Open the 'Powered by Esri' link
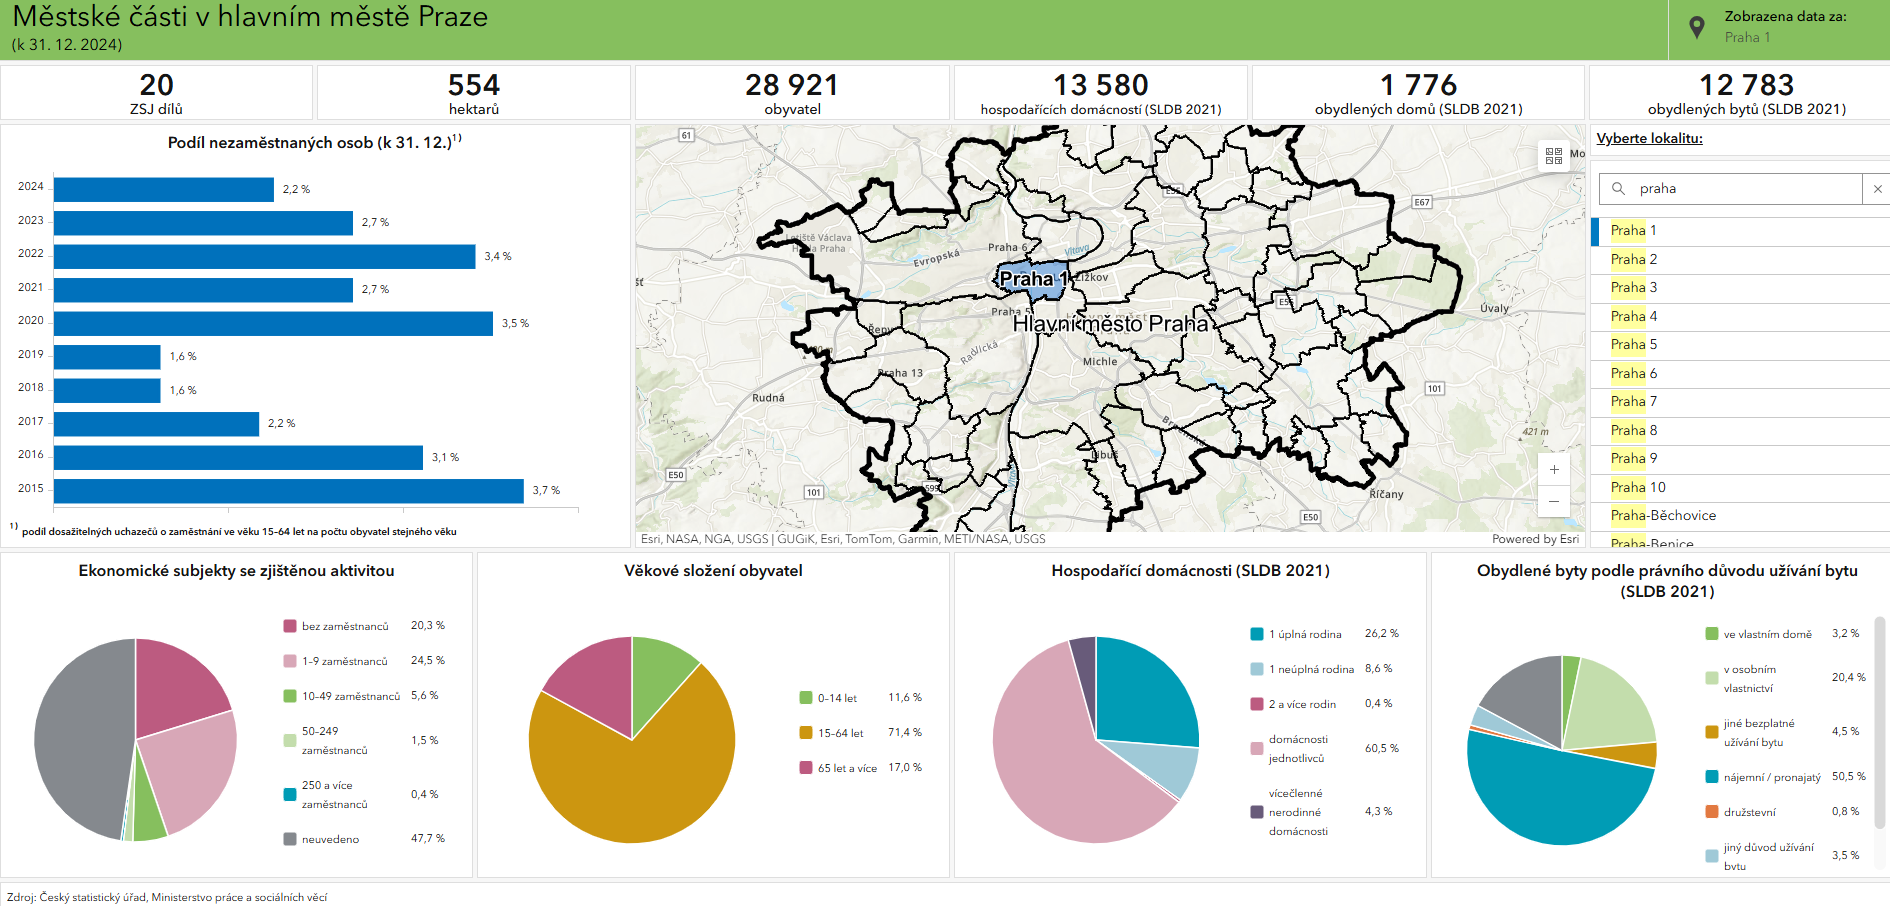The height and width of the screenshot is (906, 1890). coord(1535,539)
